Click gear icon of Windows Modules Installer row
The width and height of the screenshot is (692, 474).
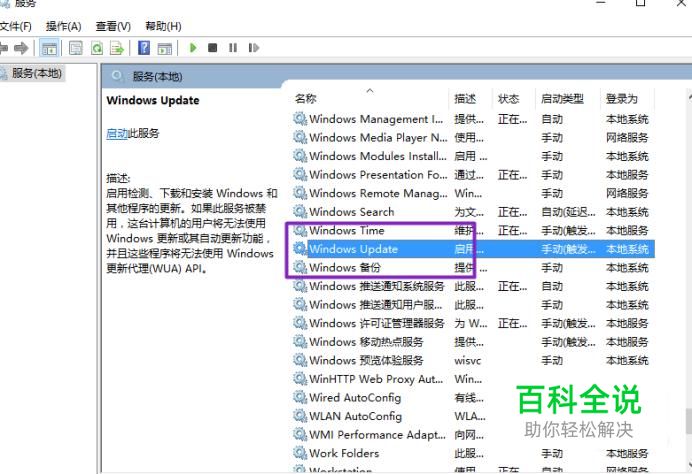click(300, 156)
